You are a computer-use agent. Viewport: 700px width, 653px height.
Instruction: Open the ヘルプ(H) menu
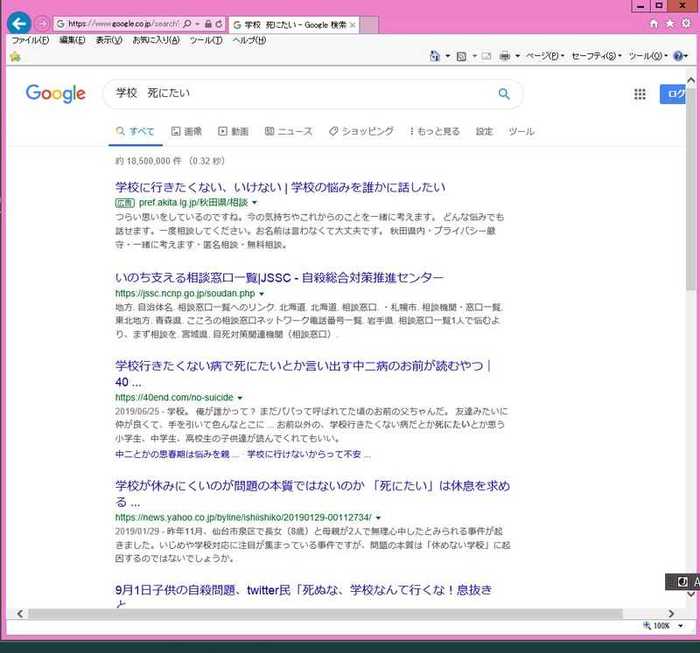point(249,40)
